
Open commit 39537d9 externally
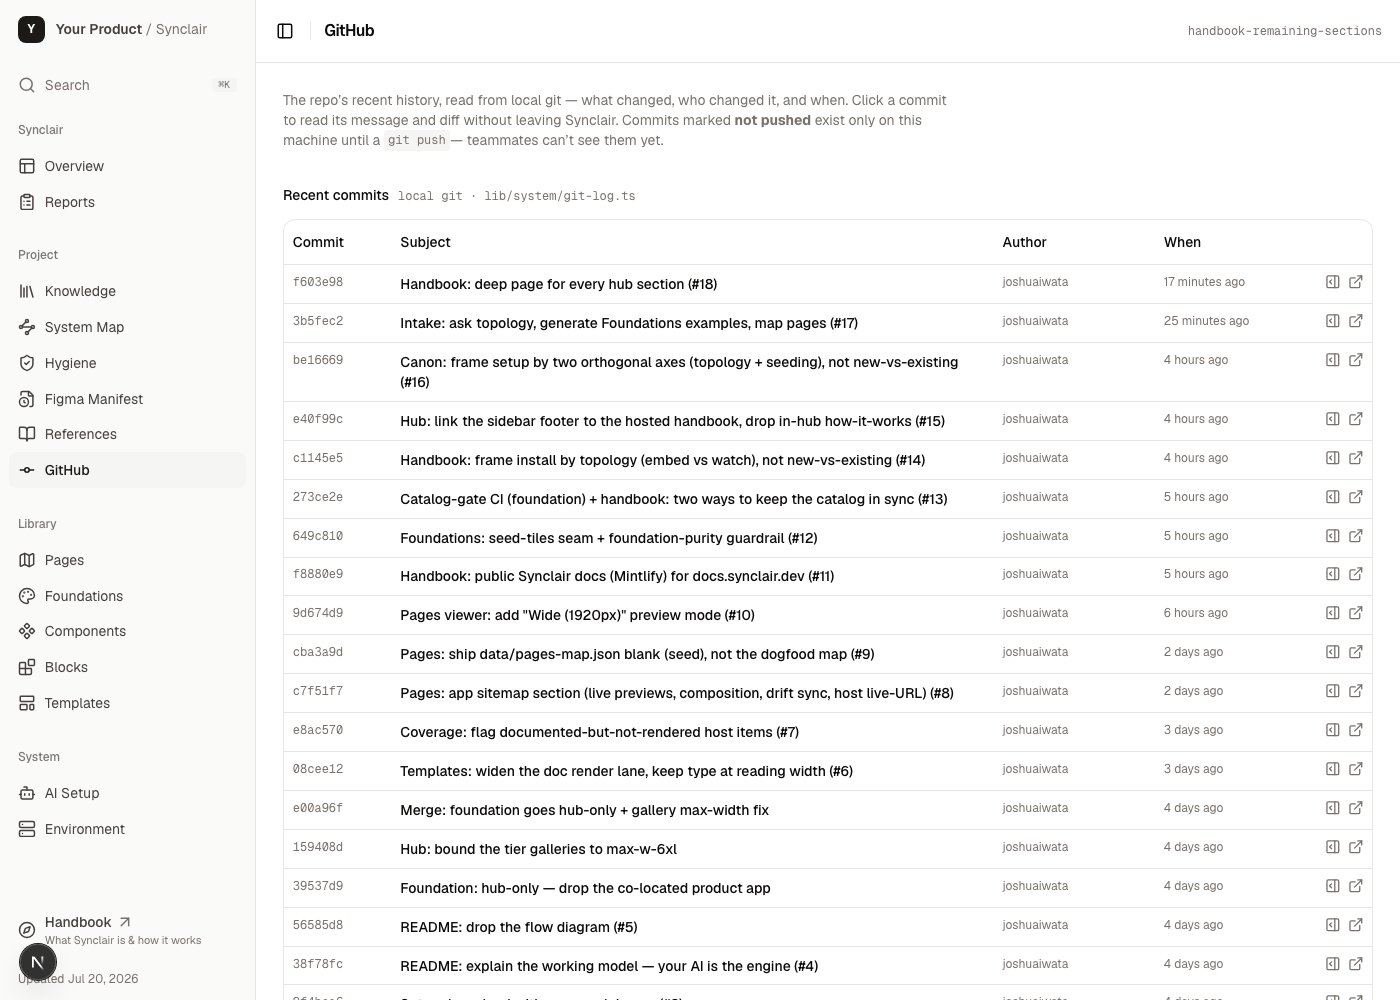1356,886
